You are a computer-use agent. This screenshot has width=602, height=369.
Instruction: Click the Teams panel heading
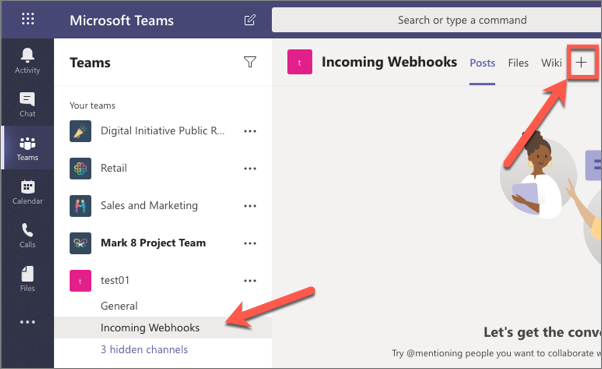pos(90,62)
